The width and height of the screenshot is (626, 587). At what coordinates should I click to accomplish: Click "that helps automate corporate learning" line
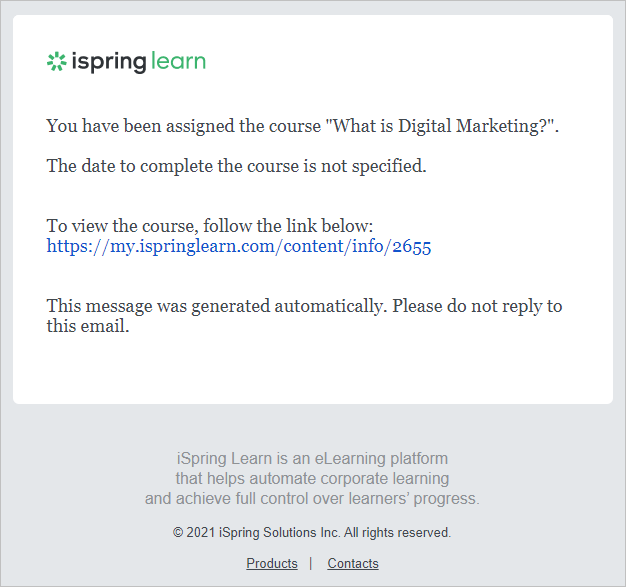tap(312, 479)
